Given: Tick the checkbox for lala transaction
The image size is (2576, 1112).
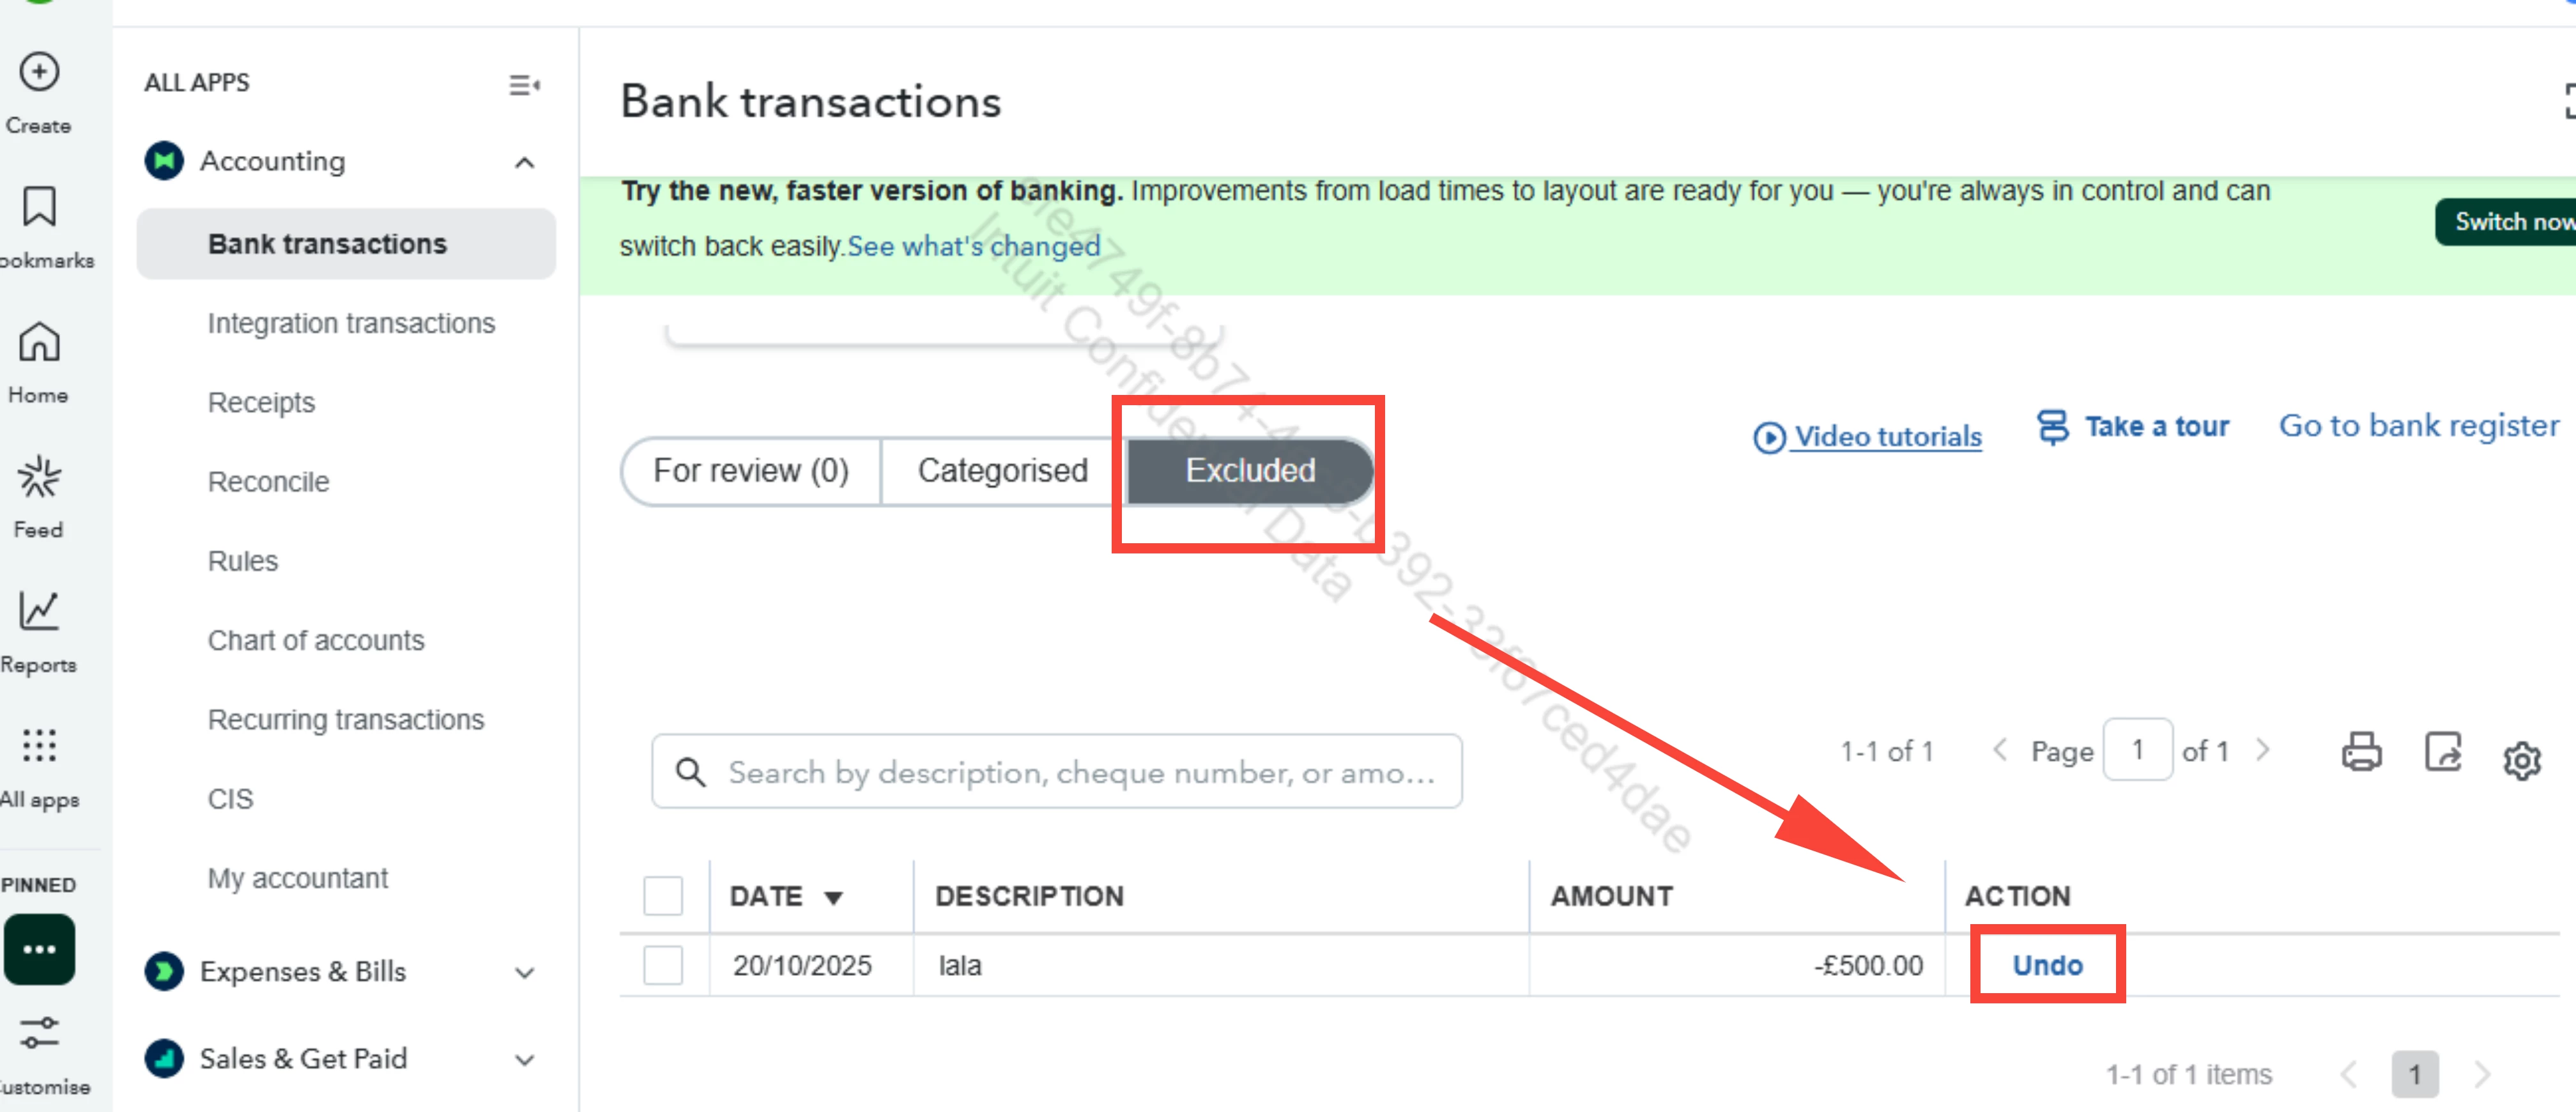Looking at the screenshot, I should tap(663, 966).
